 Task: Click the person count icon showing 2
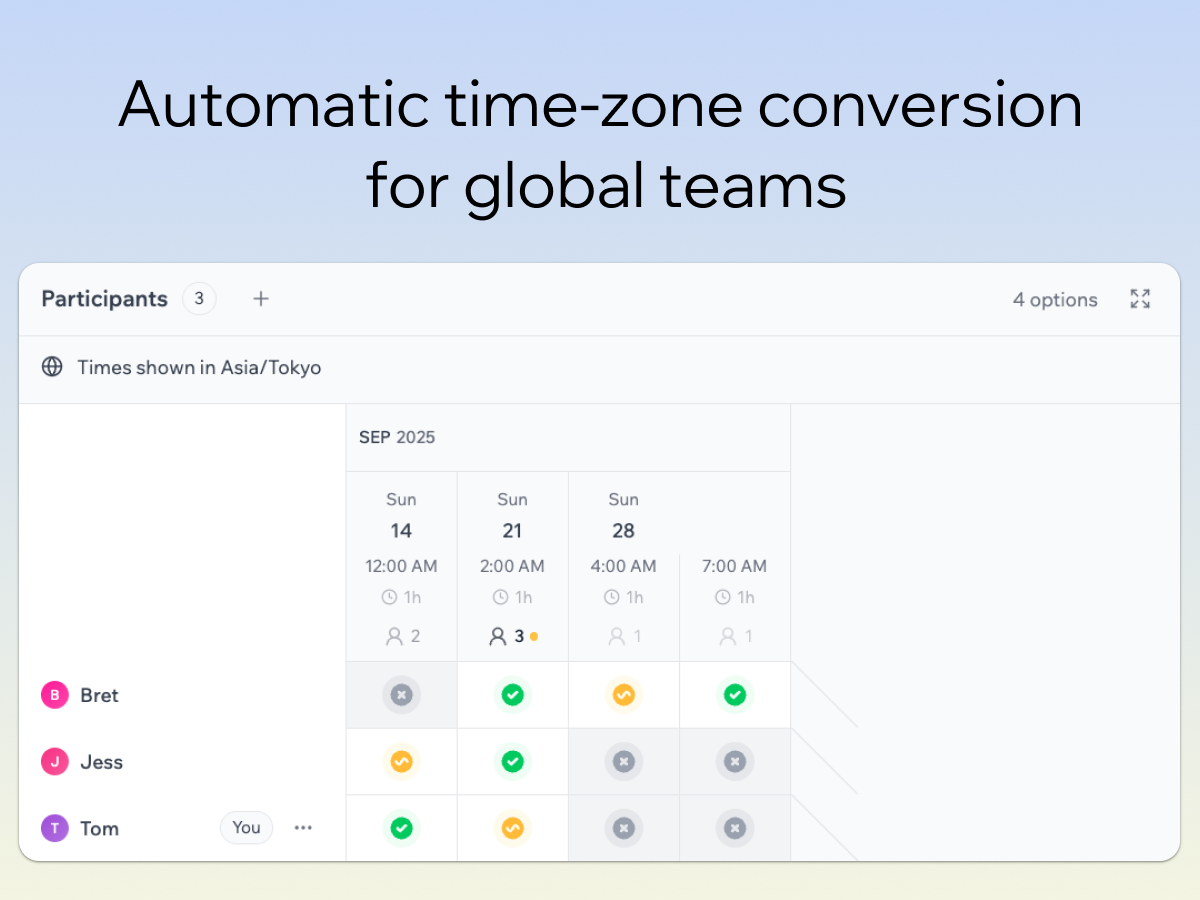[x=394, y=636]
